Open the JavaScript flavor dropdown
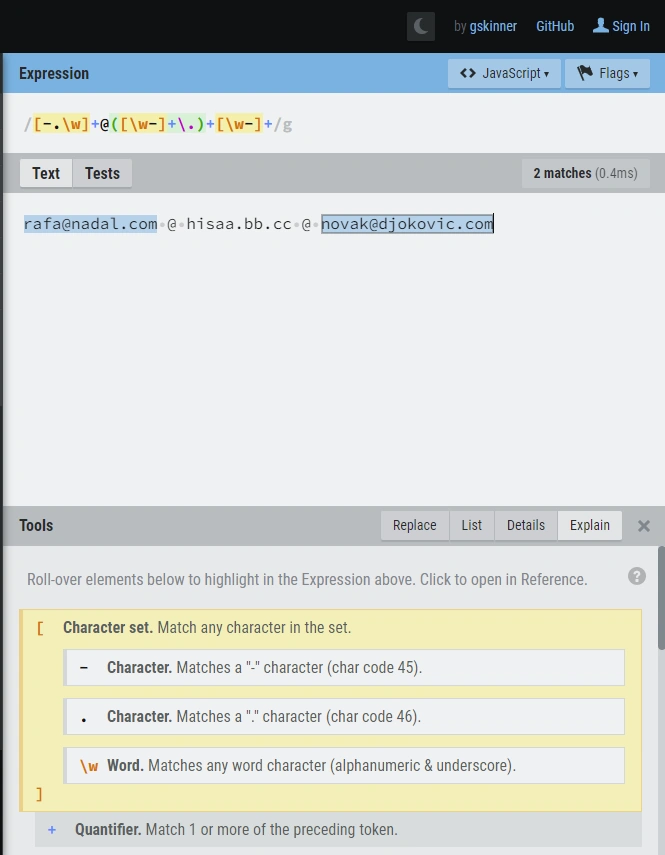Image resolution: width=665 pixels, height=855 pixels. (x=504, y=73)
